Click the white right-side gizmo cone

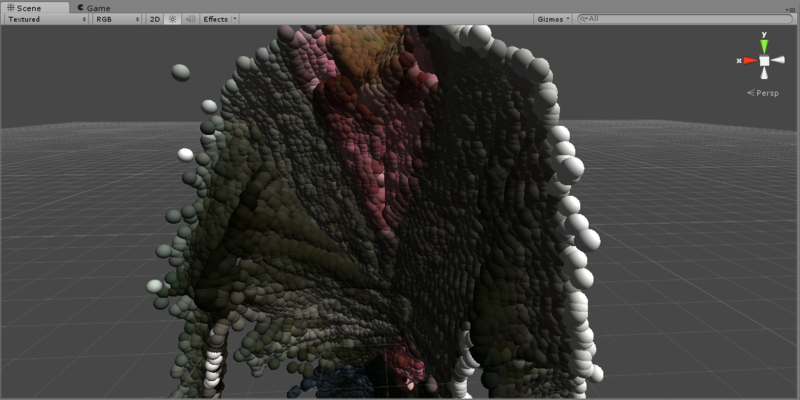click(778, 60)
